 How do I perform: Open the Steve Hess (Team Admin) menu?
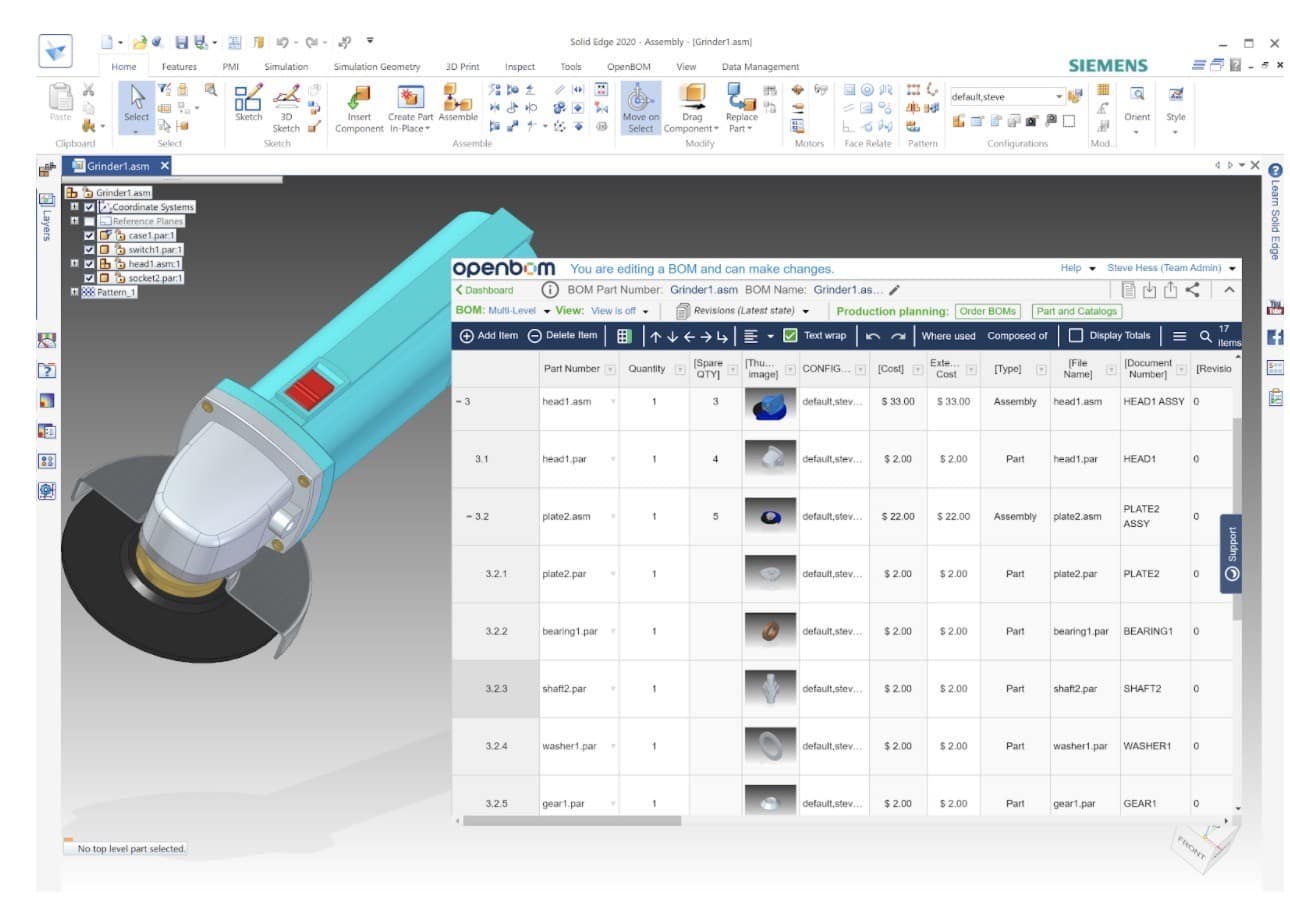[x=1172, y=268]
